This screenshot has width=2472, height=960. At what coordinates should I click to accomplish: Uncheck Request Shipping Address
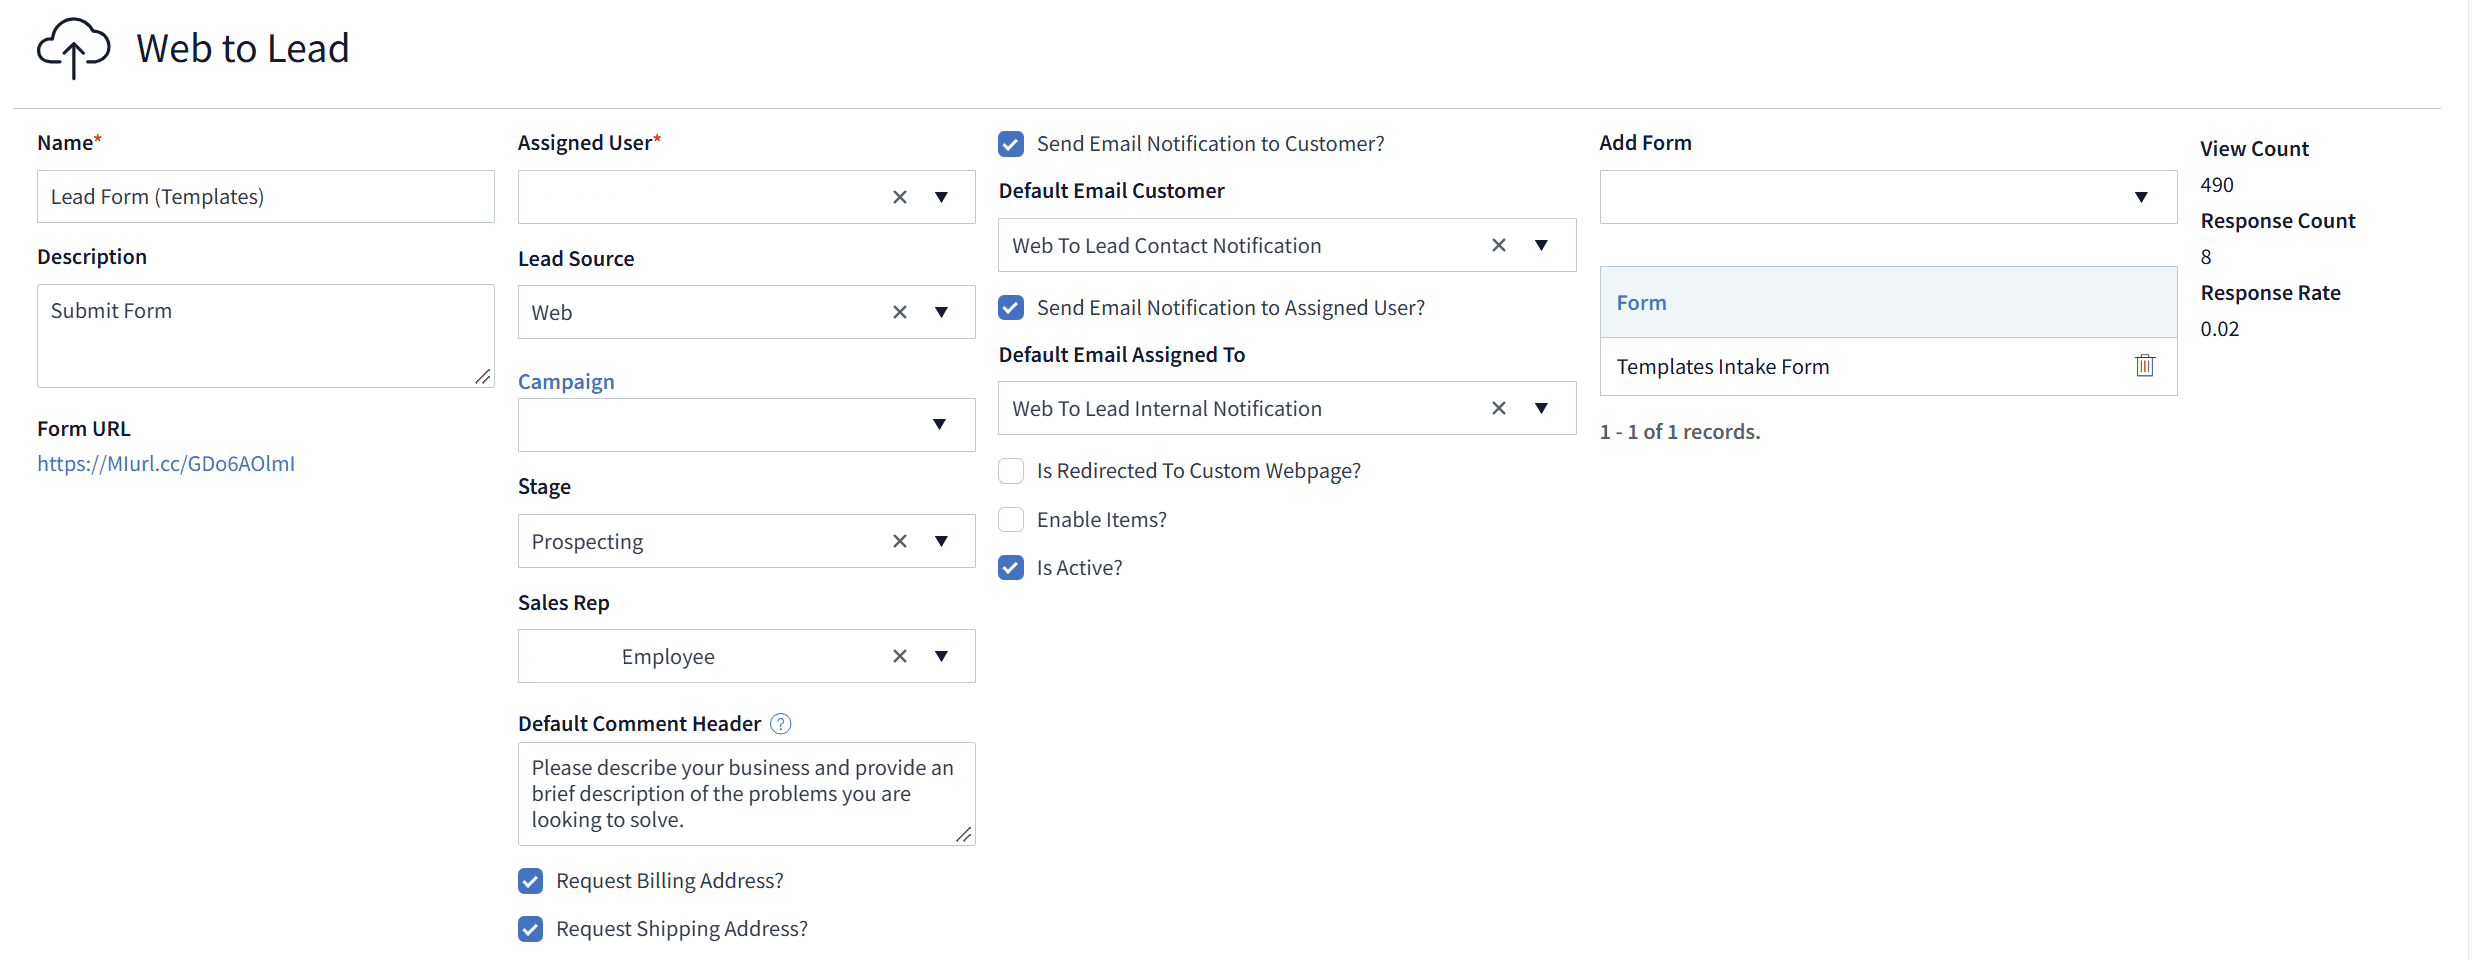[x=531, y=929]
